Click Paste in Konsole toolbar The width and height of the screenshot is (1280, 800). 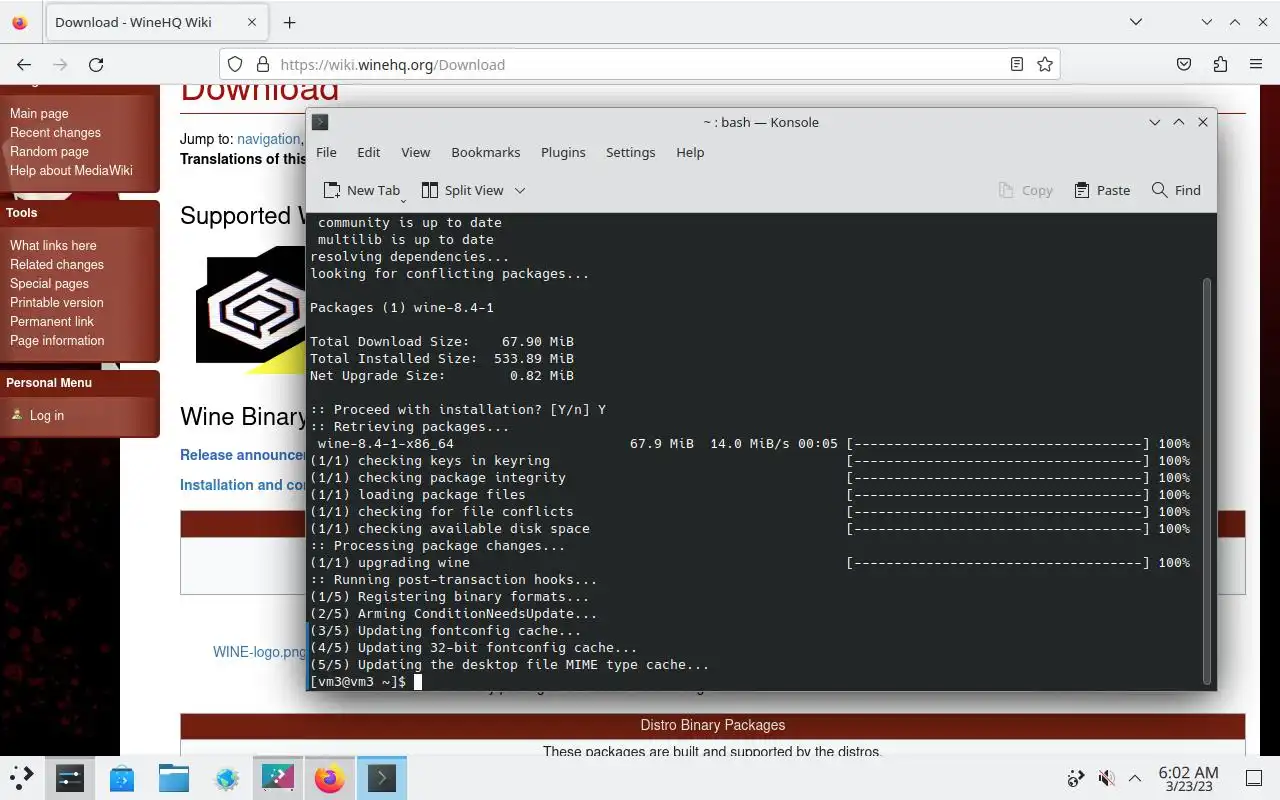pyautogui.click(x=1102, y=190)
